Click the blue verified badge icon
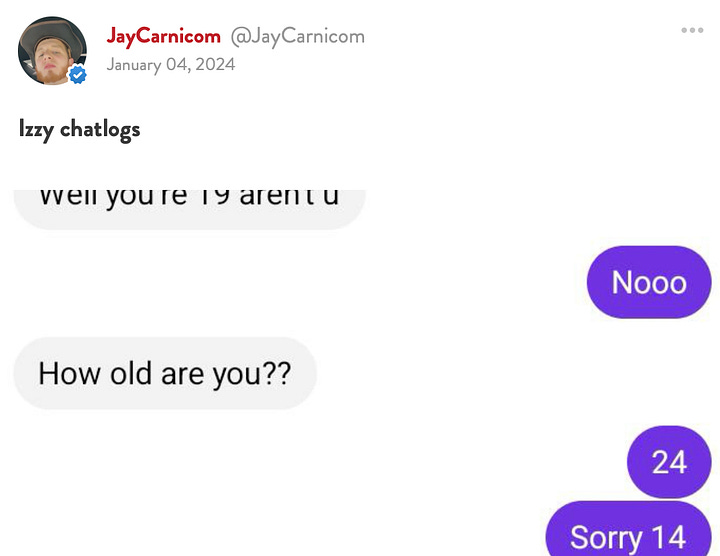 pos(78,74)
